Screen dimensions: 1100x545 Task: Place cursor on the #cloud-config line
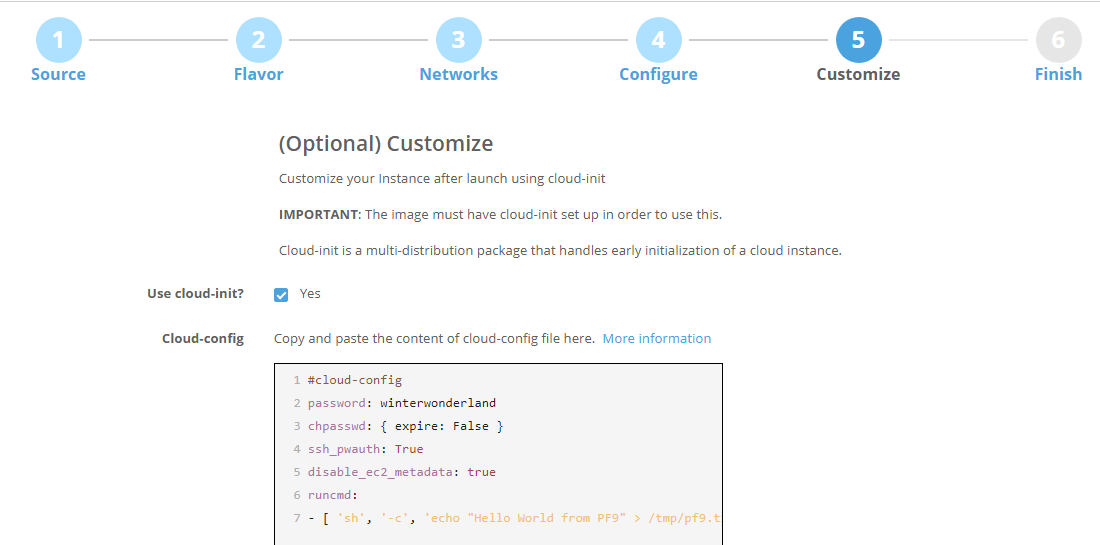[x=355, y=380]
